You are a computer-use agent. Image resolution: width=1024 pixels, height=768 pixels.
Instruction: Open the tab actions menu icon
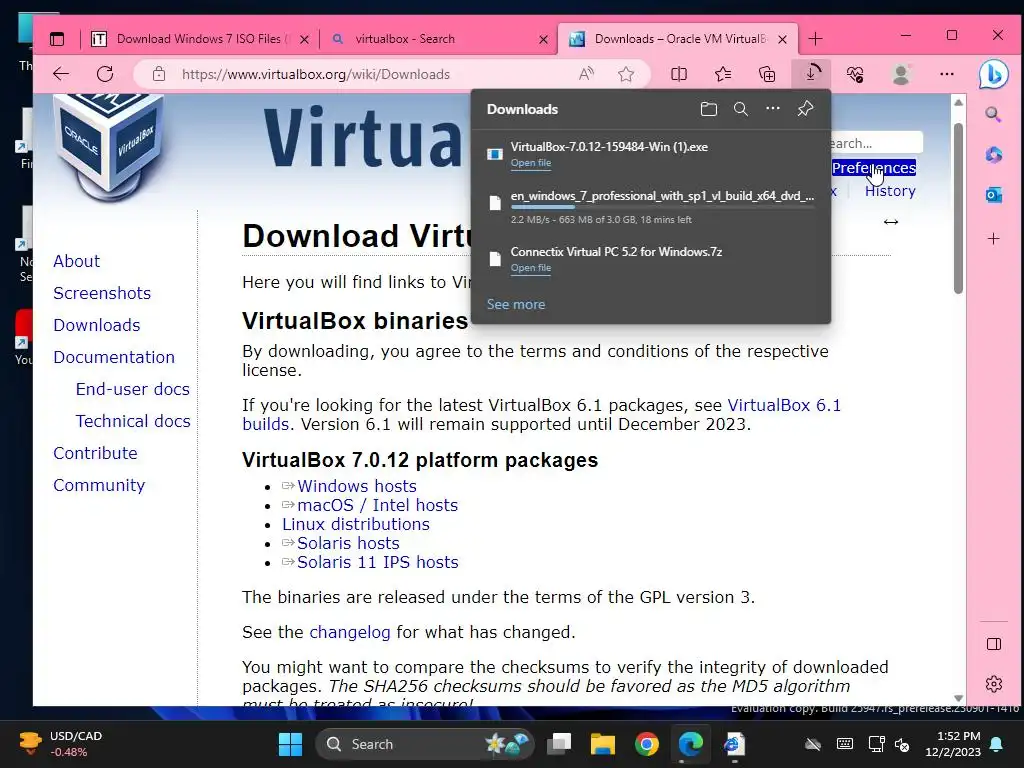(x=57, y=39)
